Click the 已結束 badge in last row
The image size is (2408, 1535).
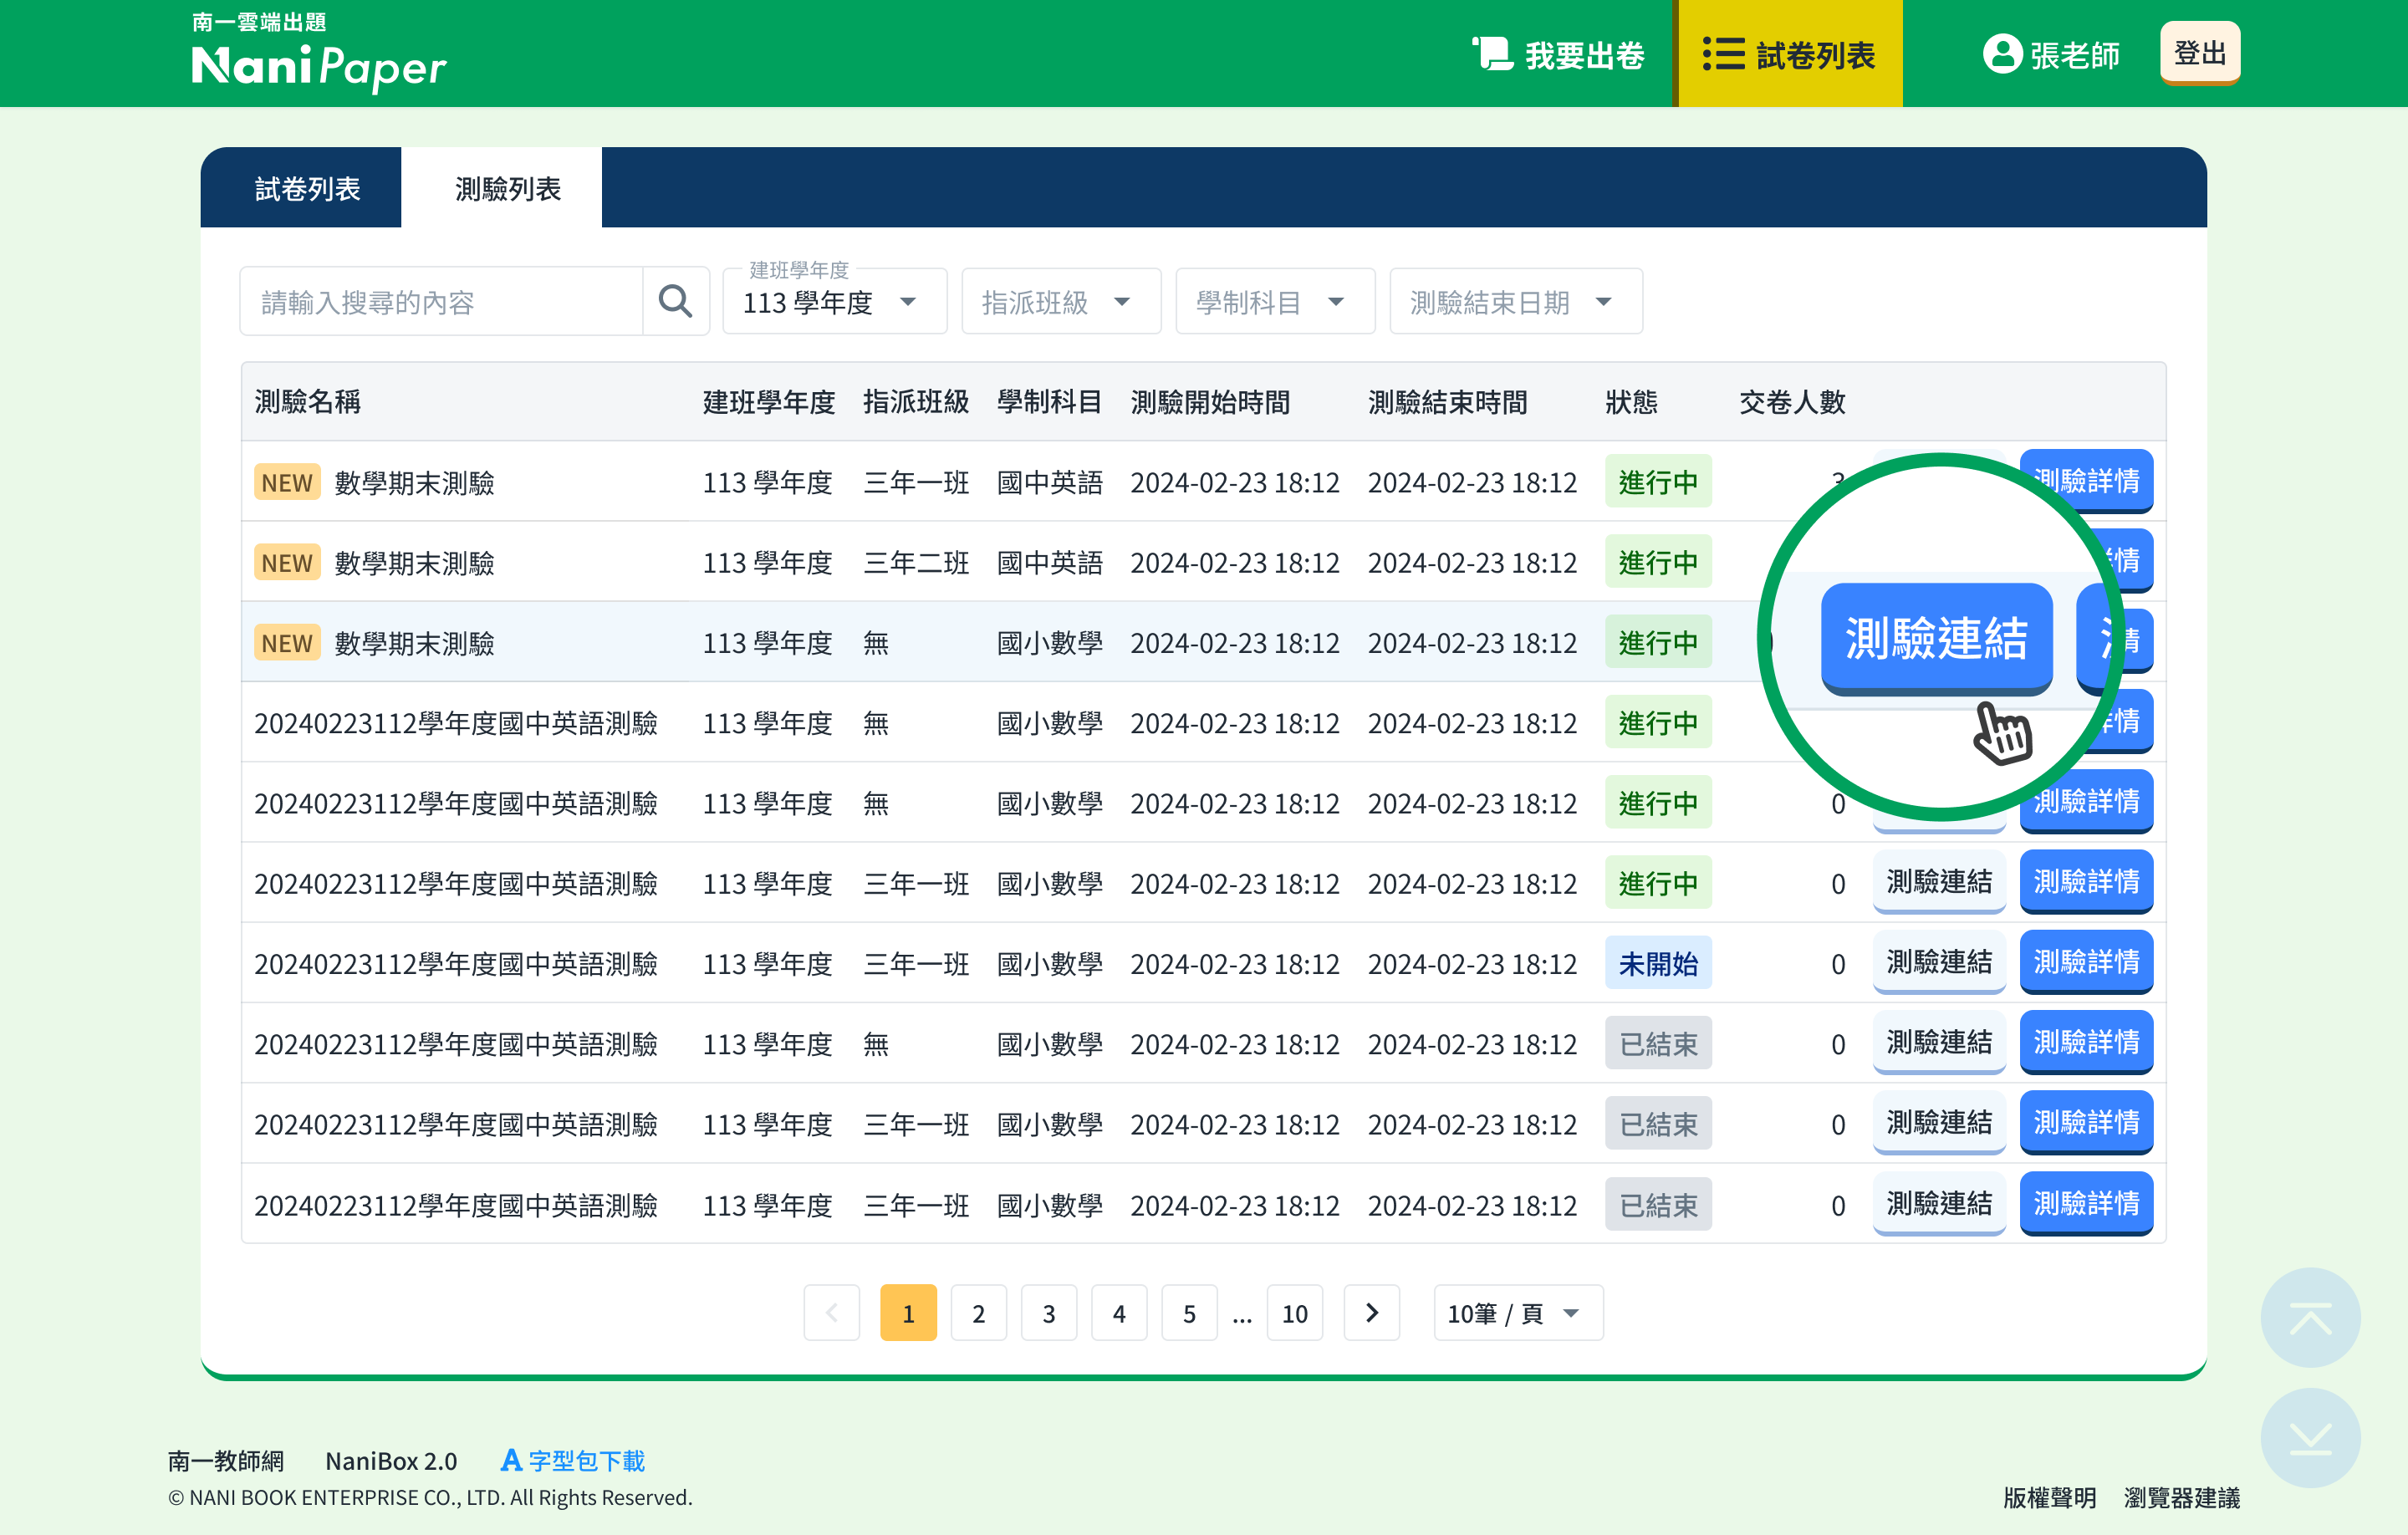(1658, 1204)
